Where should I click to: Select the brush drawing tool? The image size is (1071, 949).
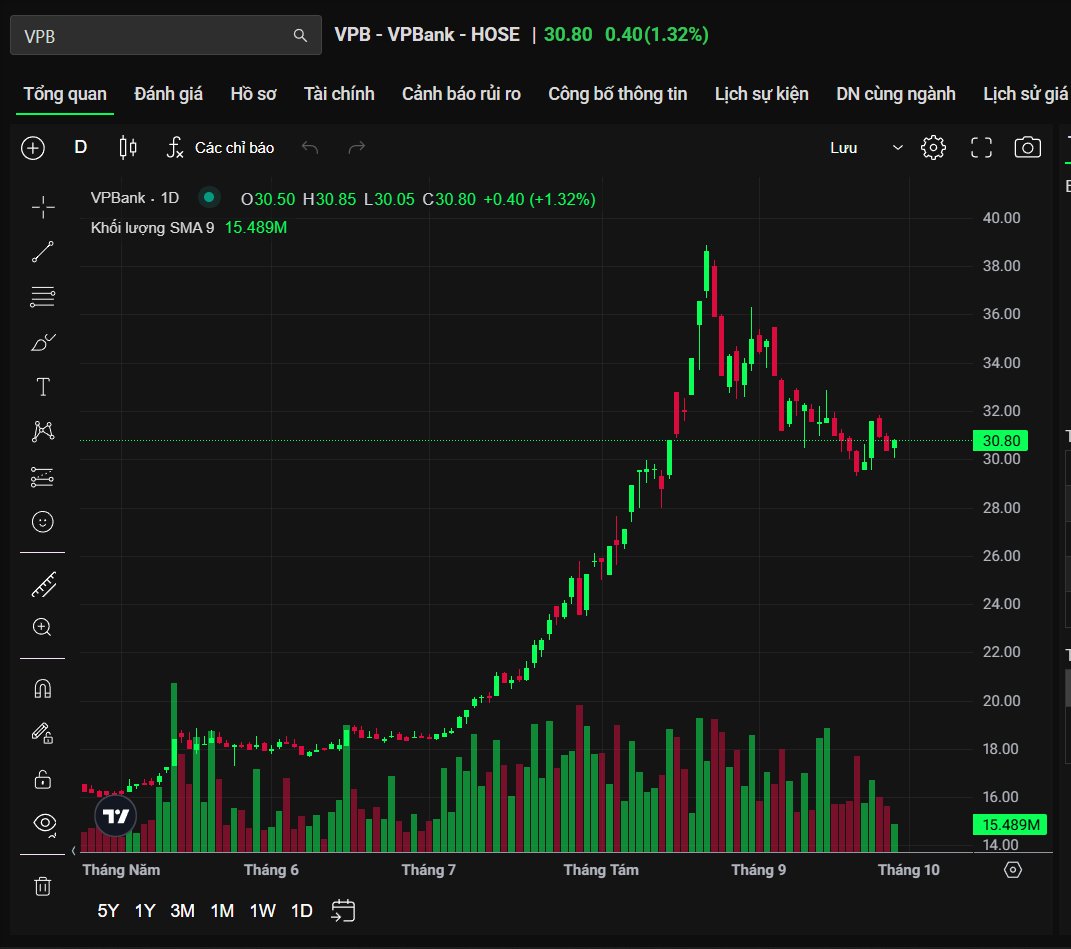coord(43,342)
